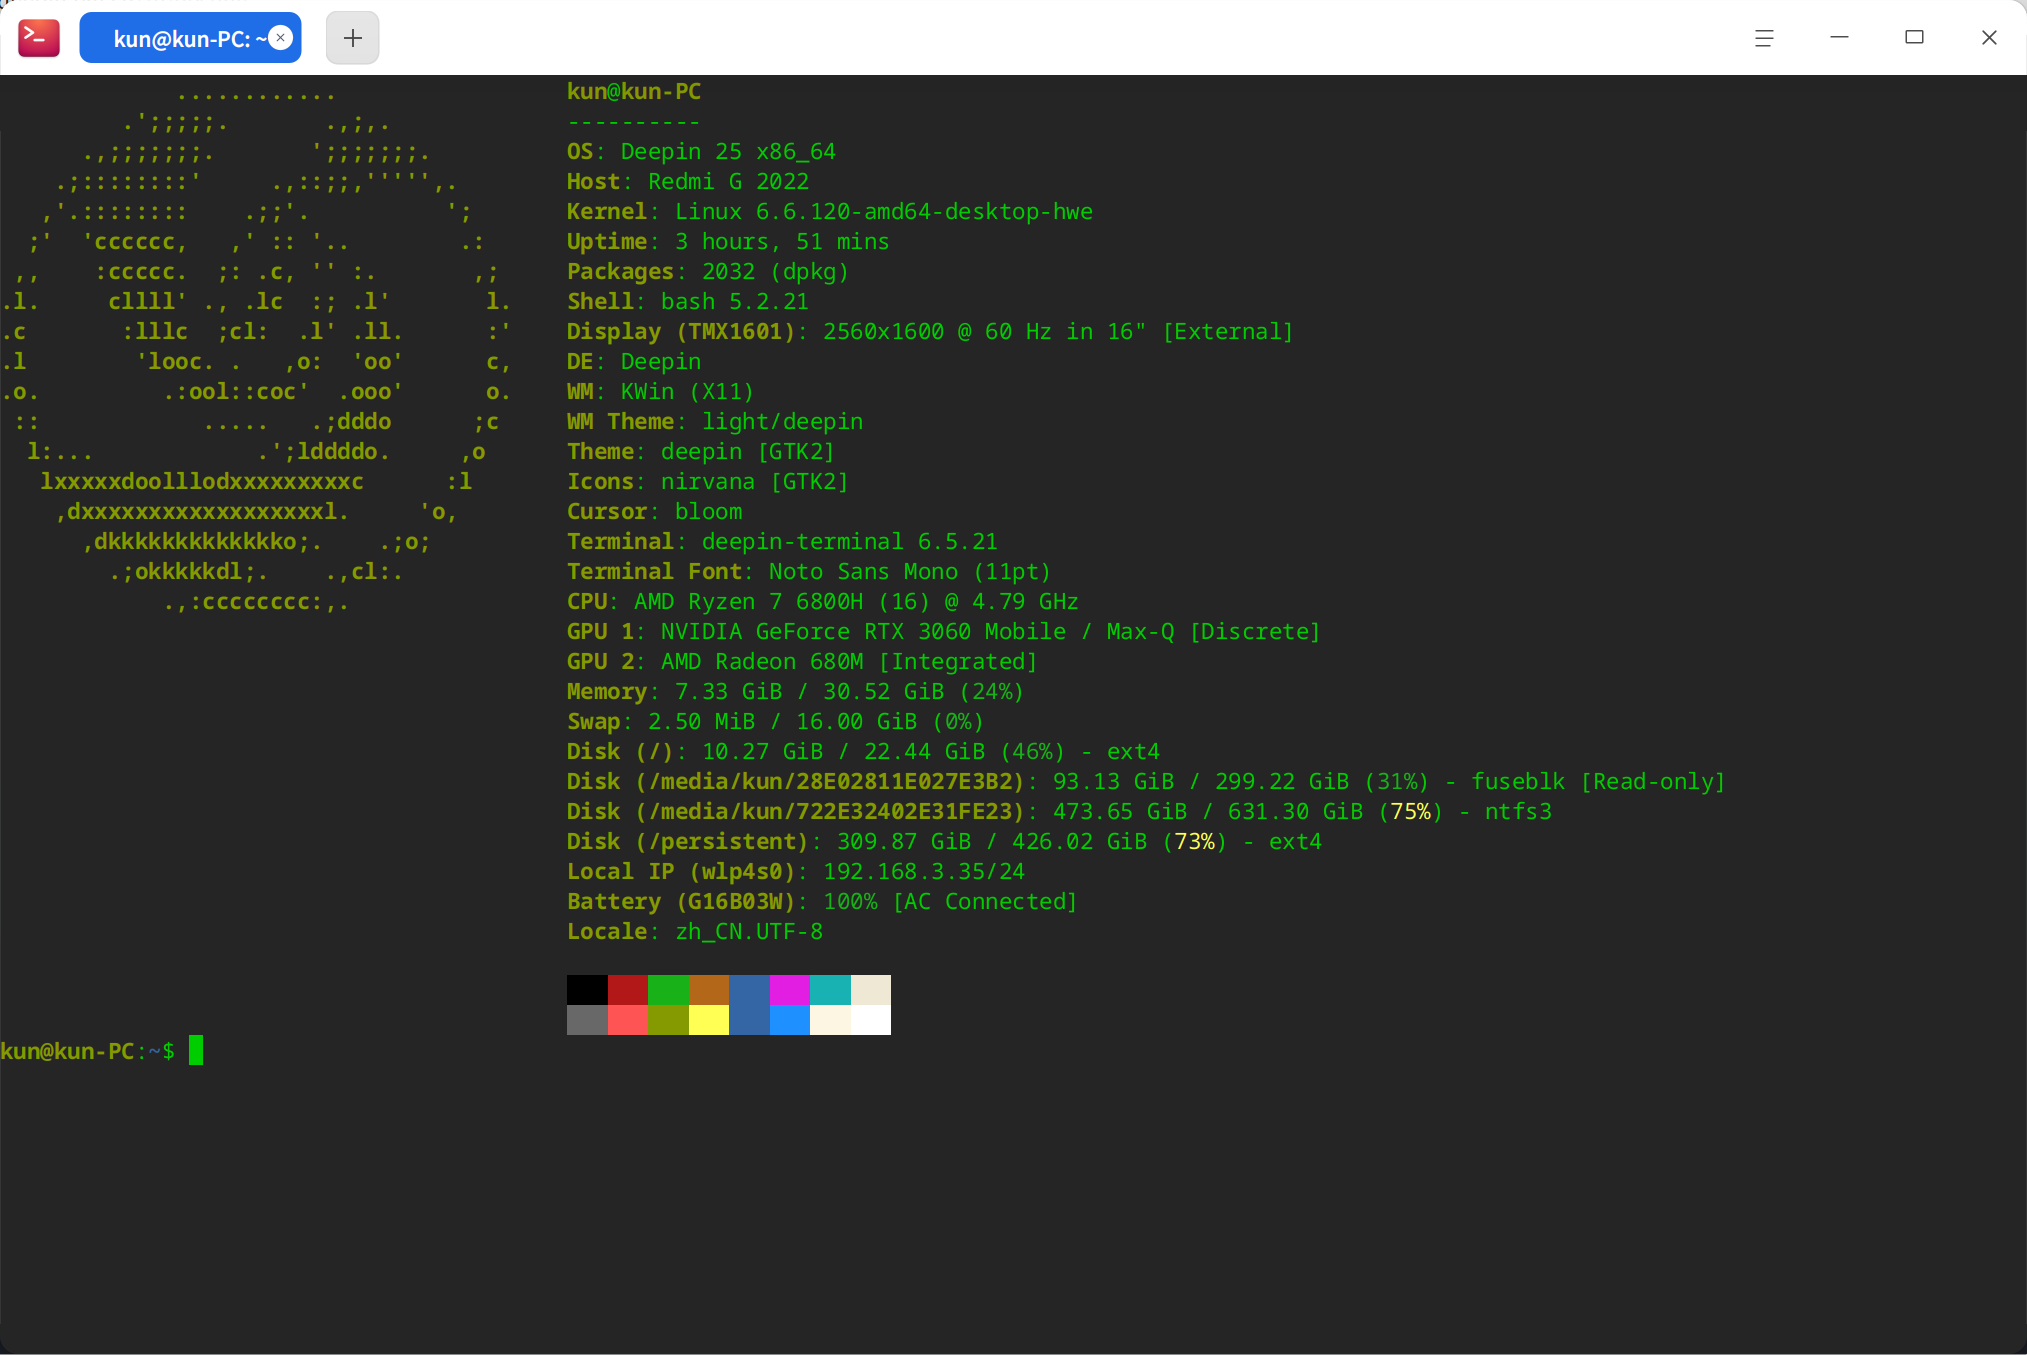
Task: Close the kun@kun-PC tab
Action: click(x=281, y=38)
